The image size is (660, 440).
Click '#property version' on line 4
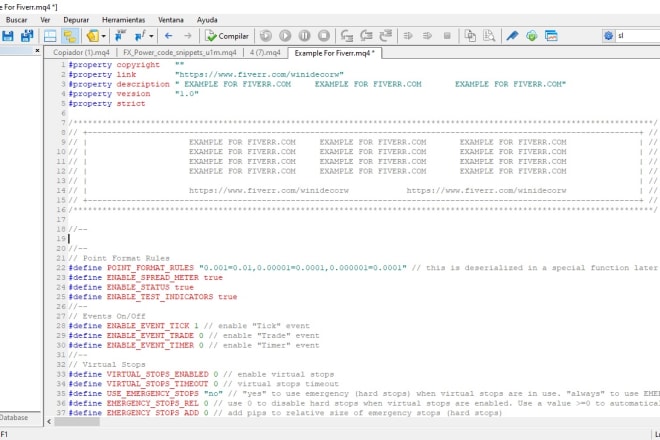[x=109, y=94]
